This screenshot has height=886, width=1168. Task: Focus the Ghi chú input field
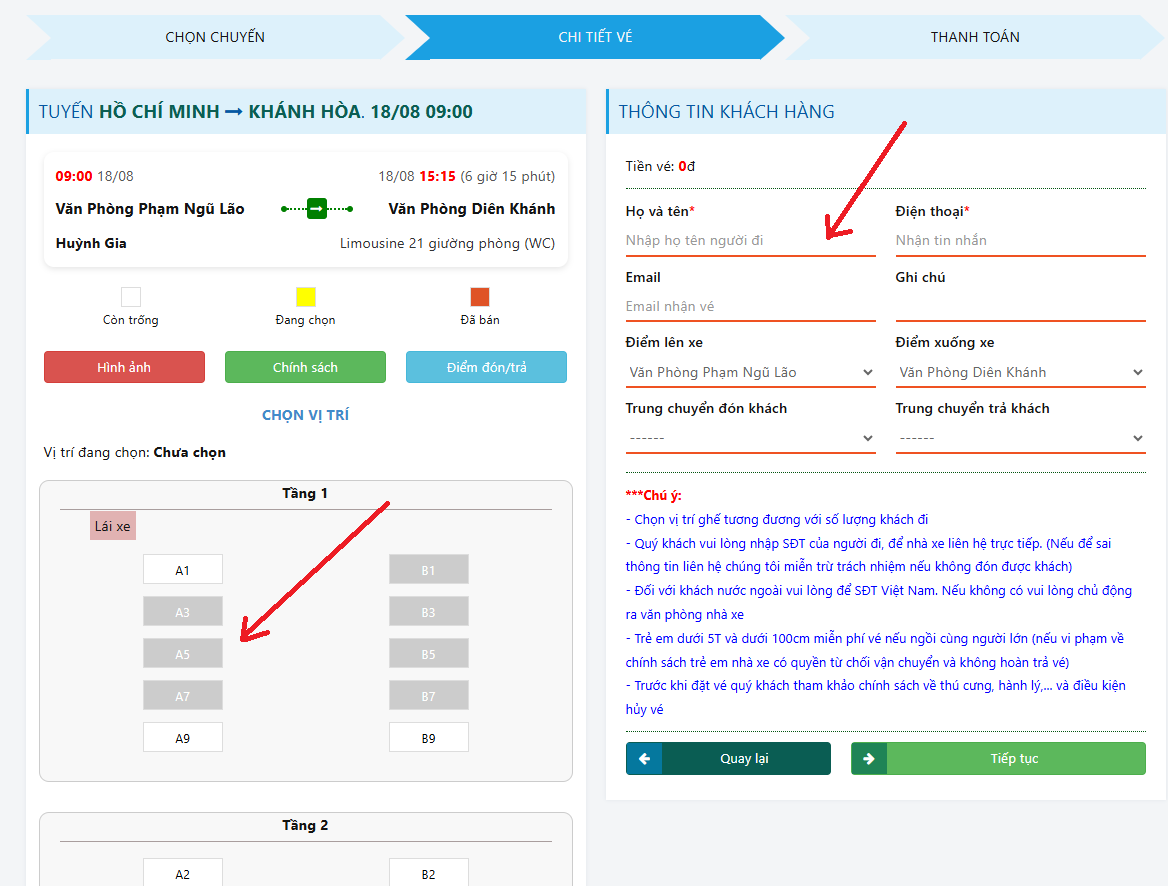coord(1020,306)
